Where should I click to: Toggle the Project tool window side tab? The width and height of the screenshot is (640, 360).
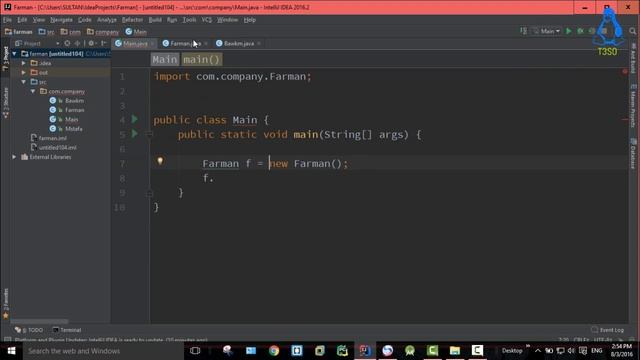(x=6, y=58)
